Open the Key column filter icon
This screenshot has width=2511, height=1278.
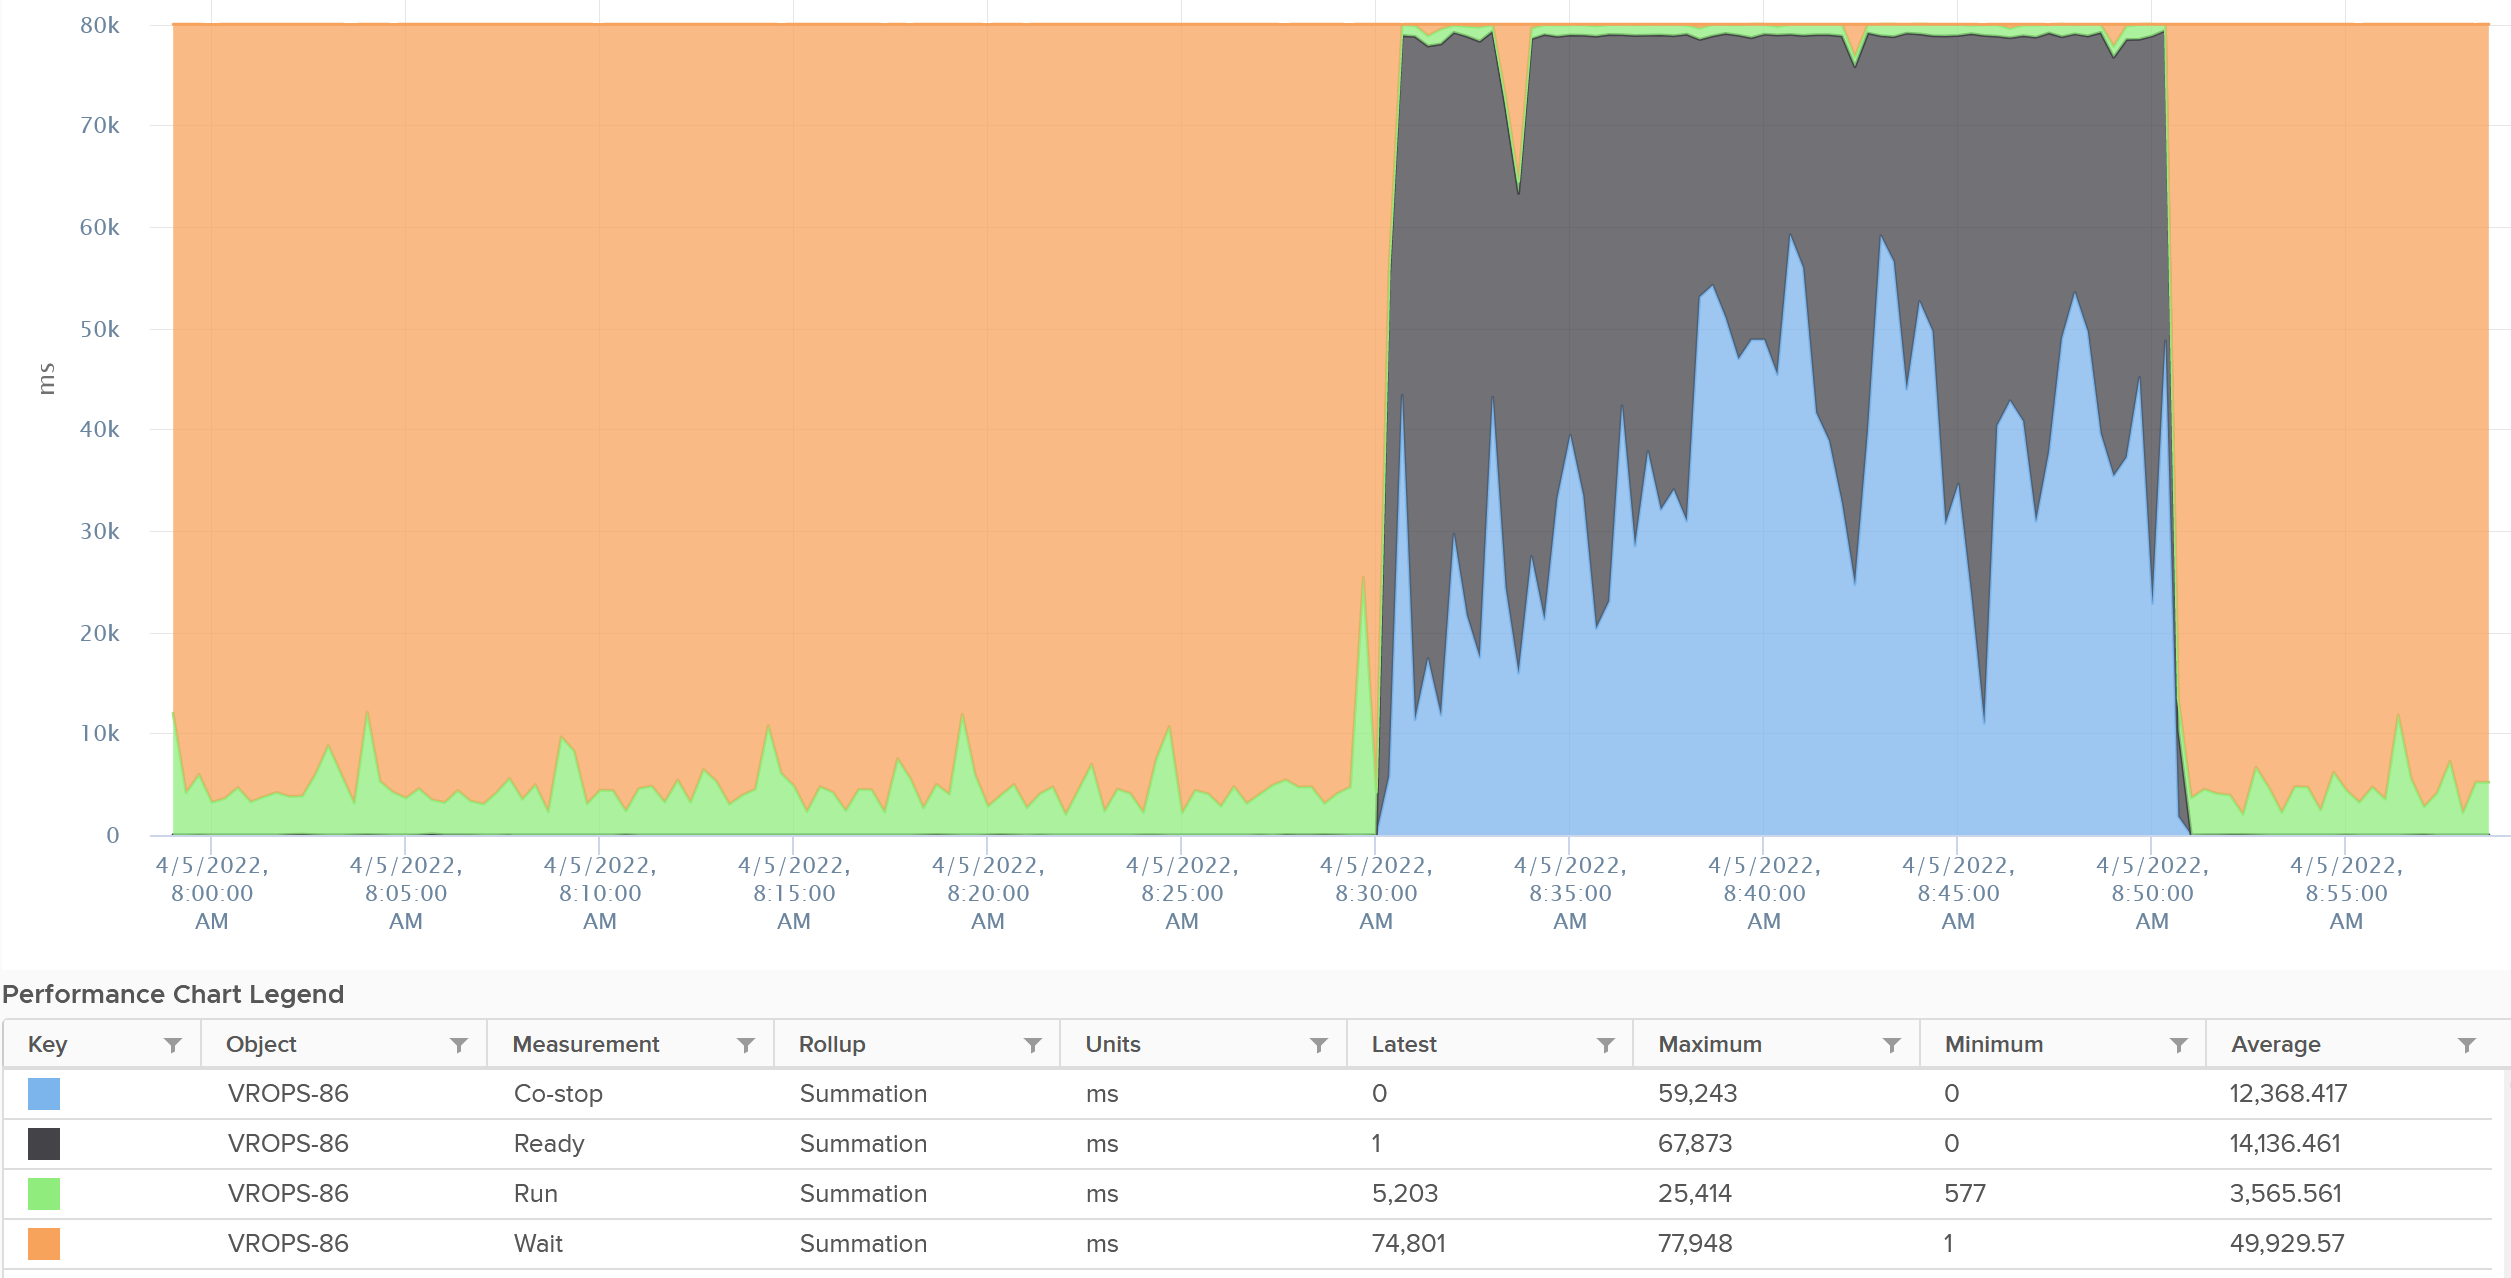173,1045
